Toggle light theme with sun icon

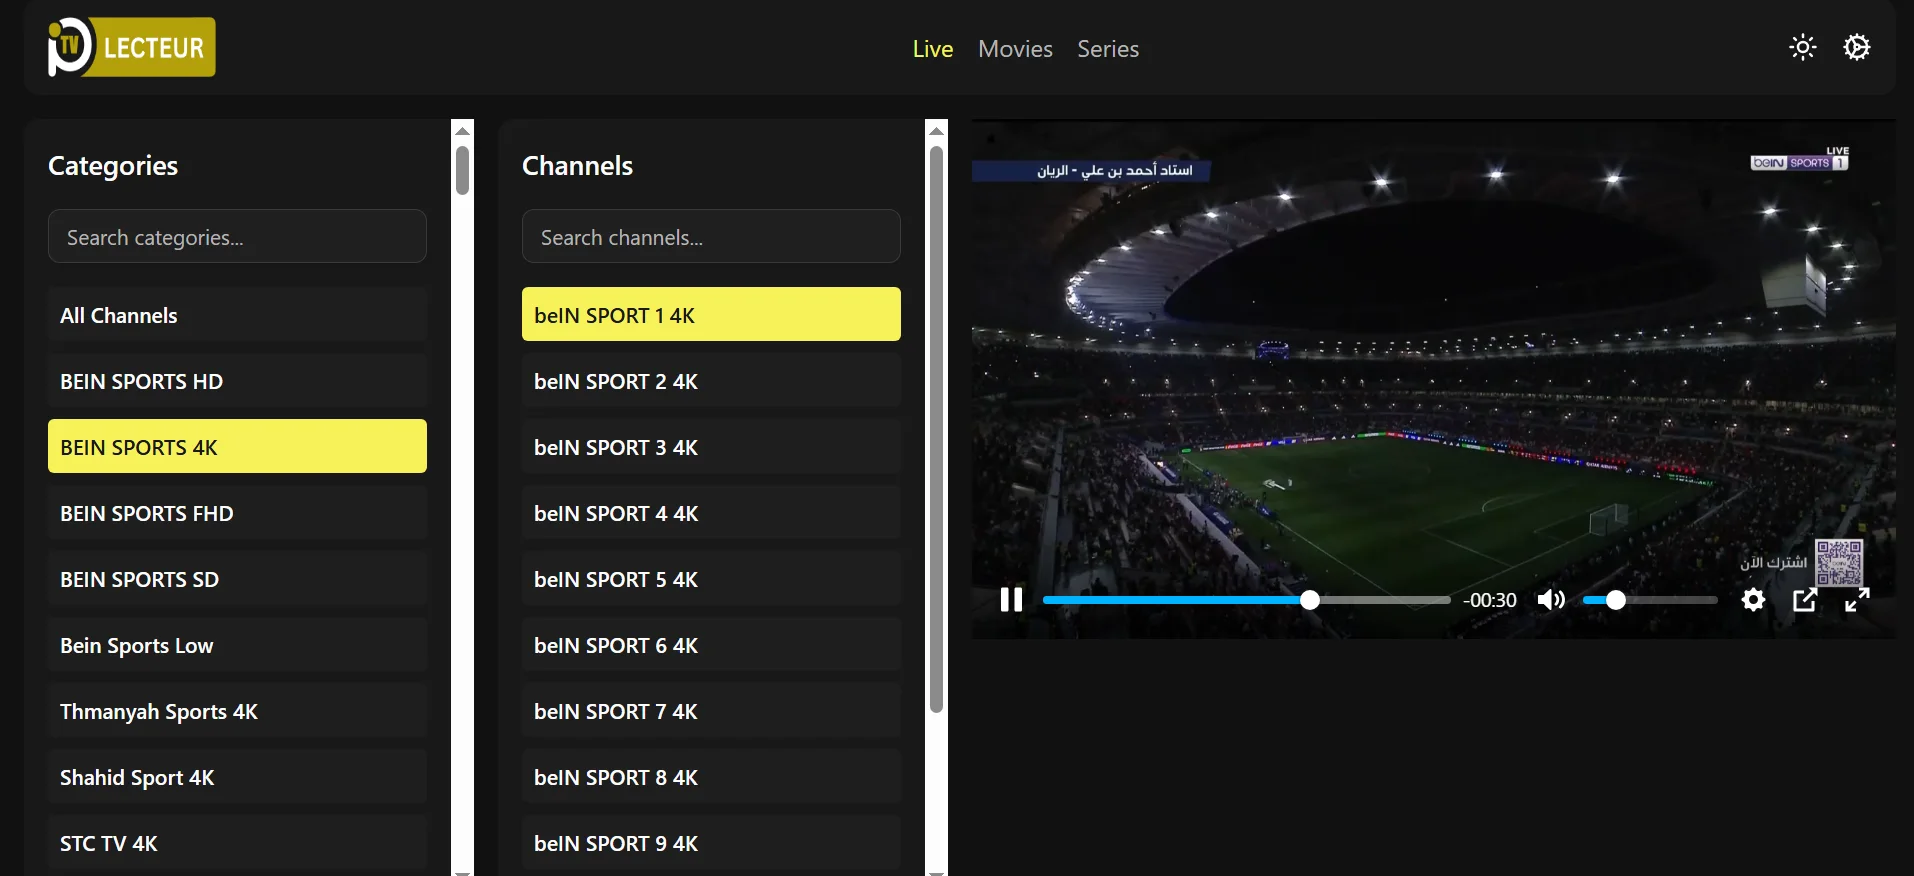coord(1802,48)
